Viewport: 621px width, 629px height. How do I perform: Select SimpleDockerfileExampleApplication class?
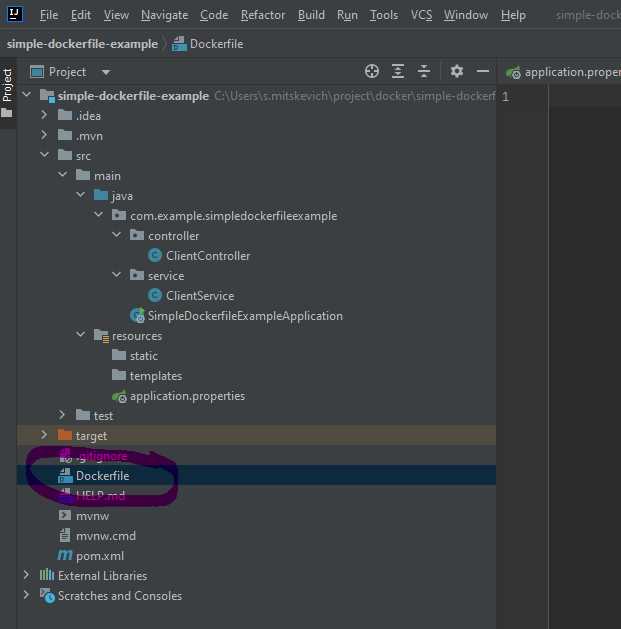coord(245,316)
